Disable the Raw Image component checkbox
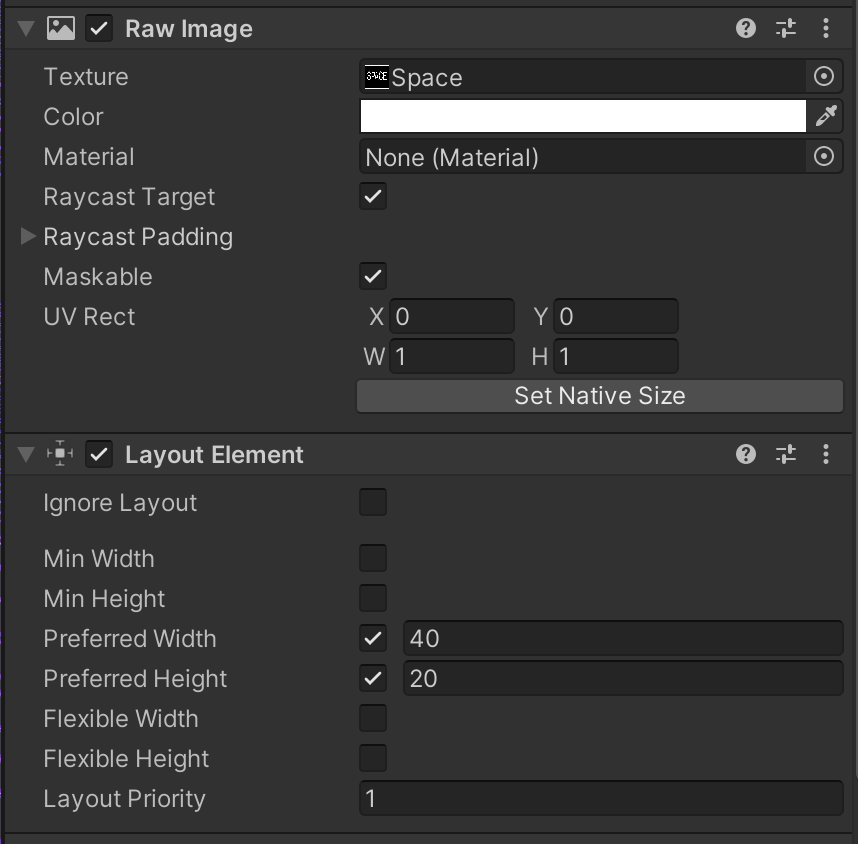Screen dimensions: 858x844 (99, 28)
